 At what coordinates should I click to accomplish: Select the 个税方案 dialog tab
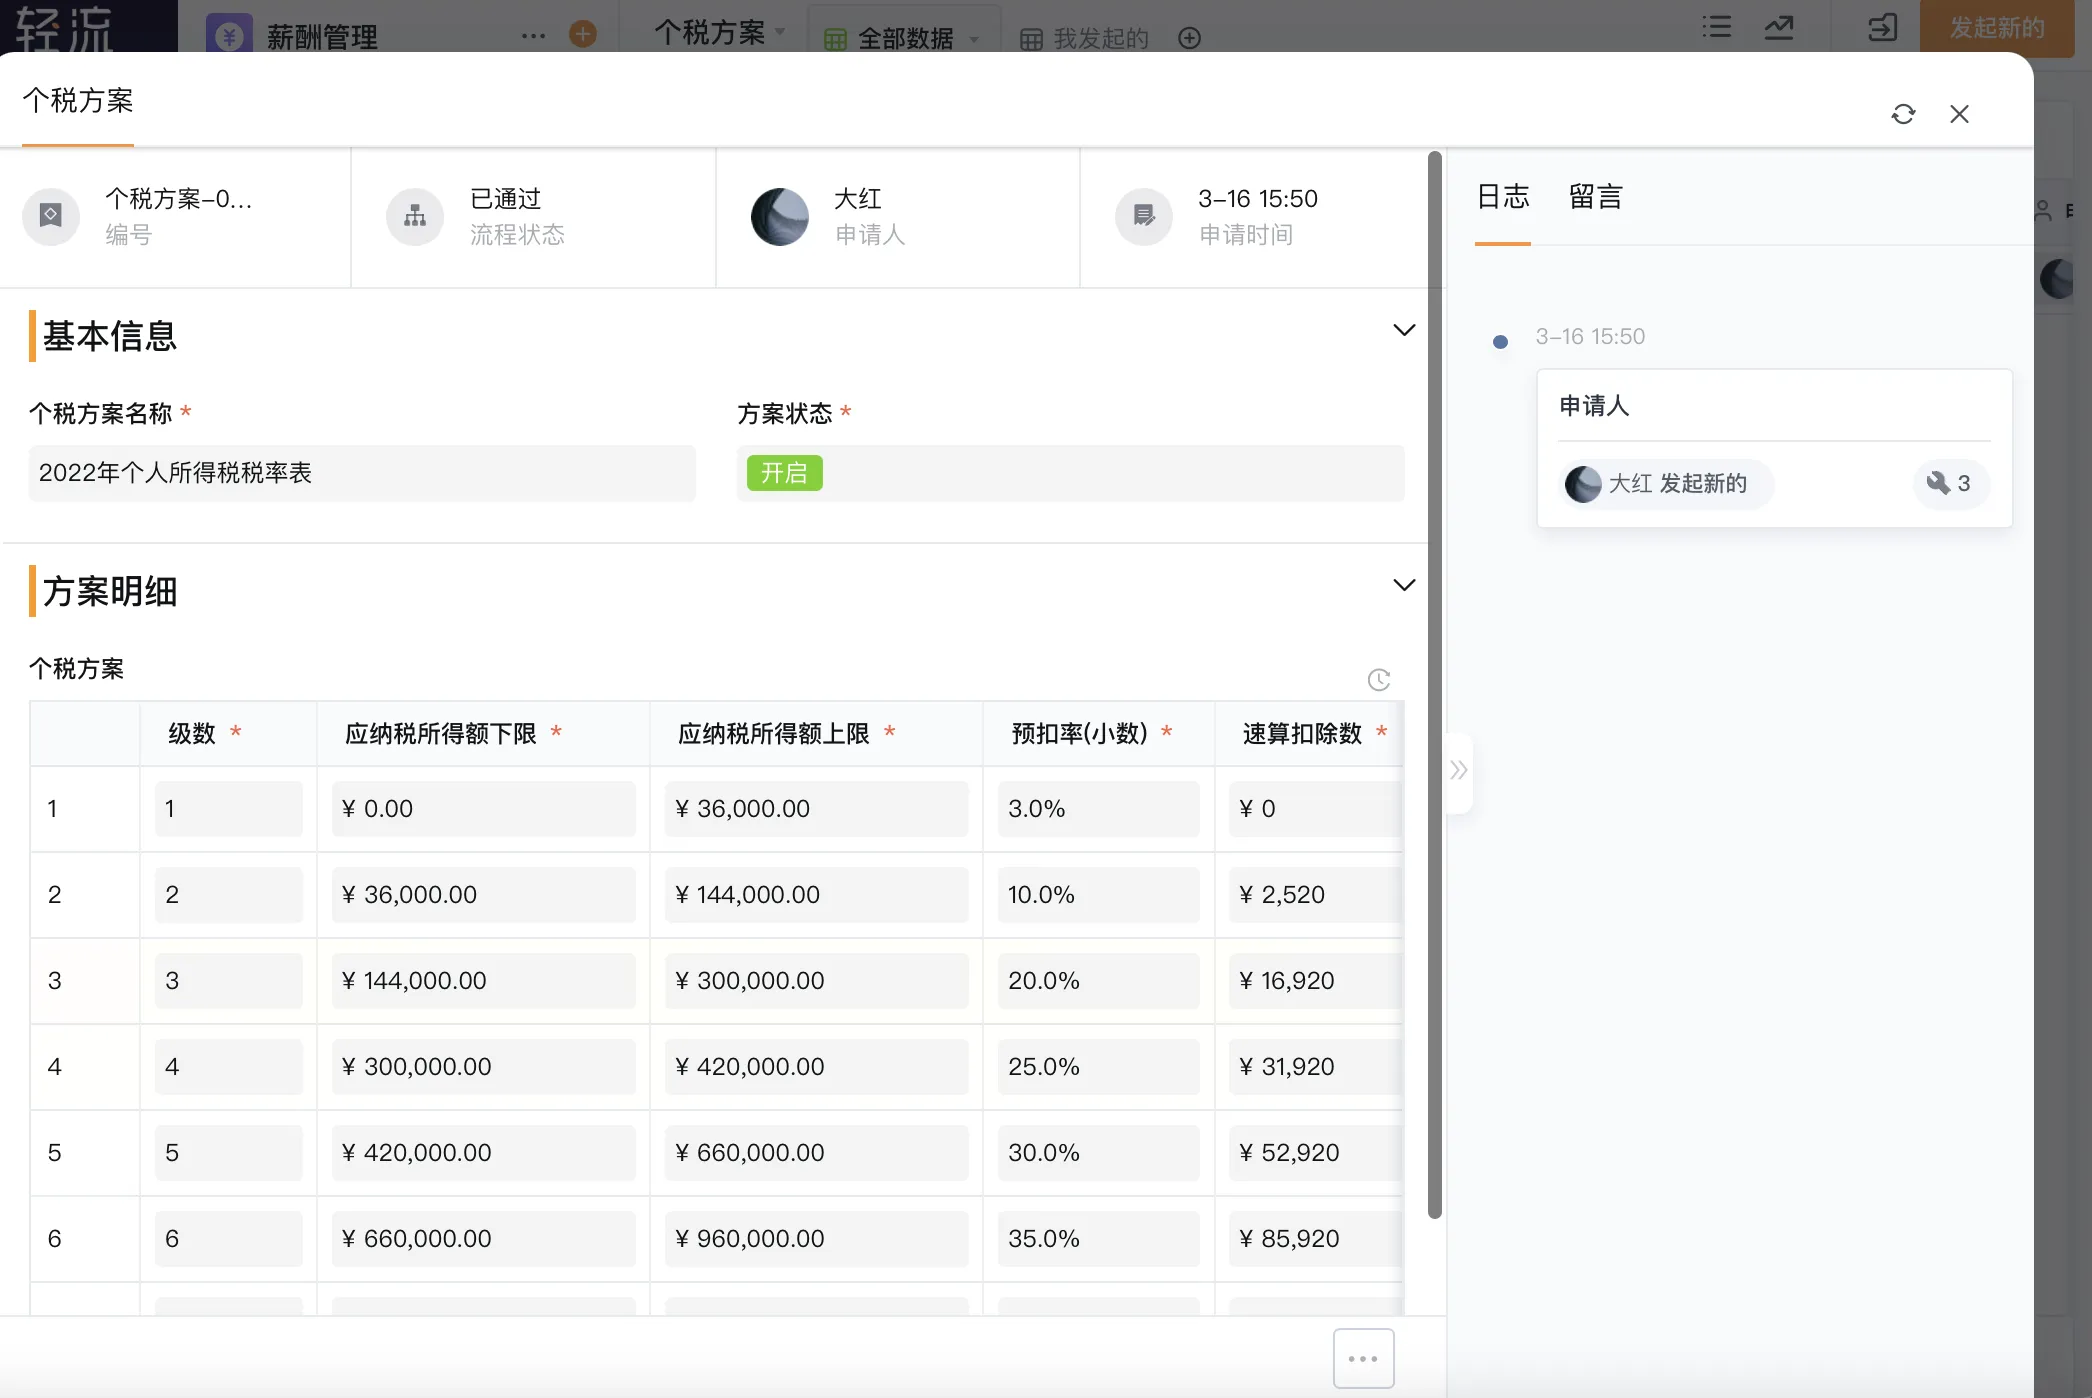coord(78,101)
